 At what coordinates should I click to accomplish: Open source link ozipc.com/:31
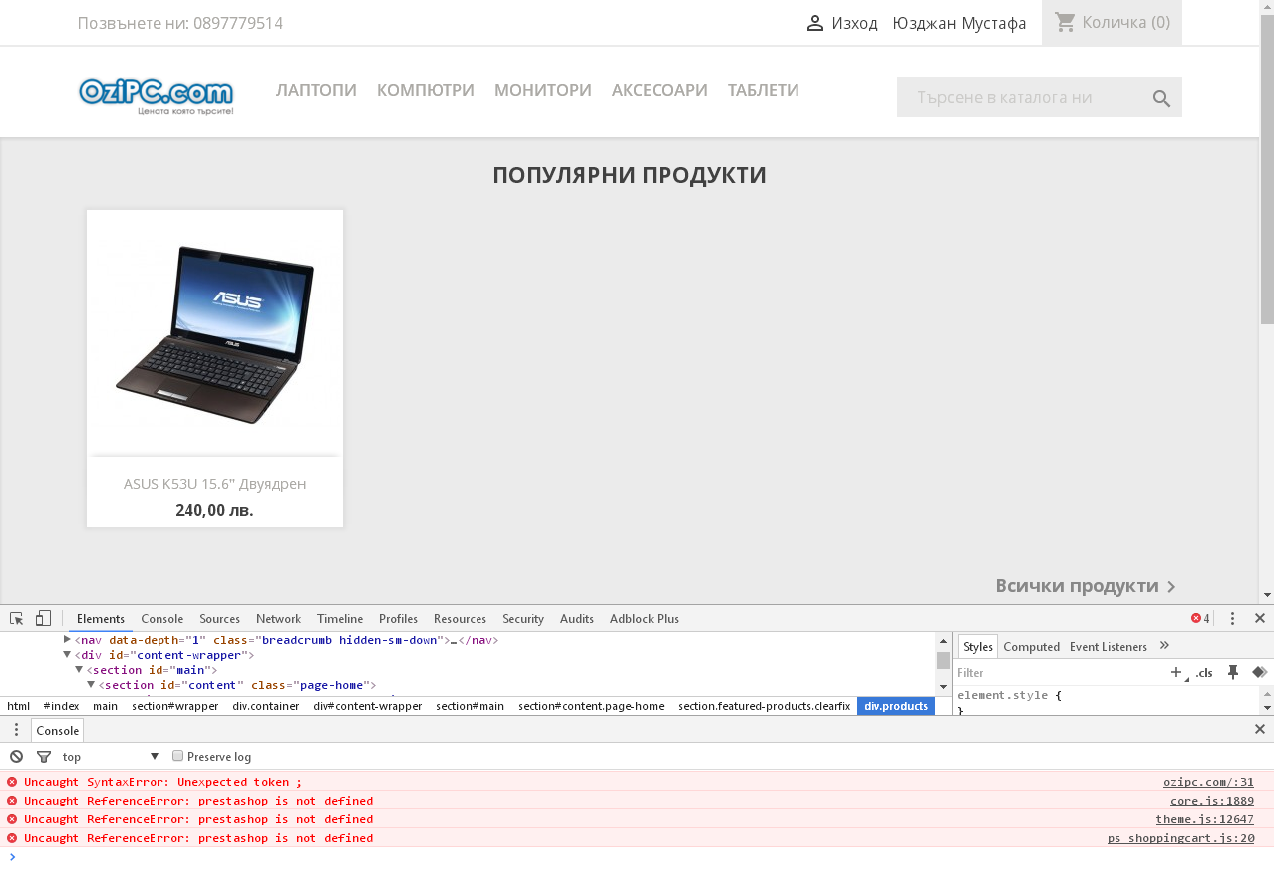[x=1208, y=782]
